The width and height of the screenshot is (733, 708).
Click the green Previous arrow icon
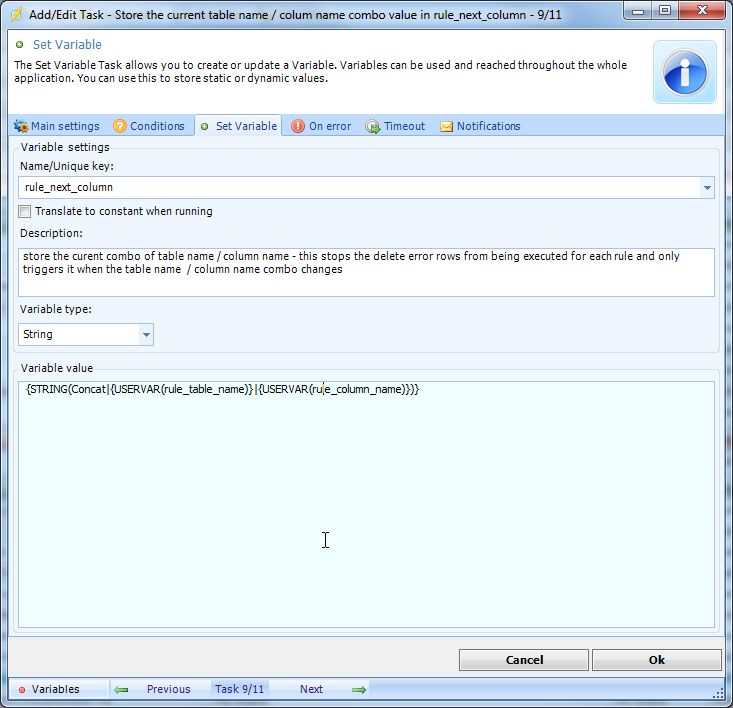pyautogui.click(x=121, y=689)
